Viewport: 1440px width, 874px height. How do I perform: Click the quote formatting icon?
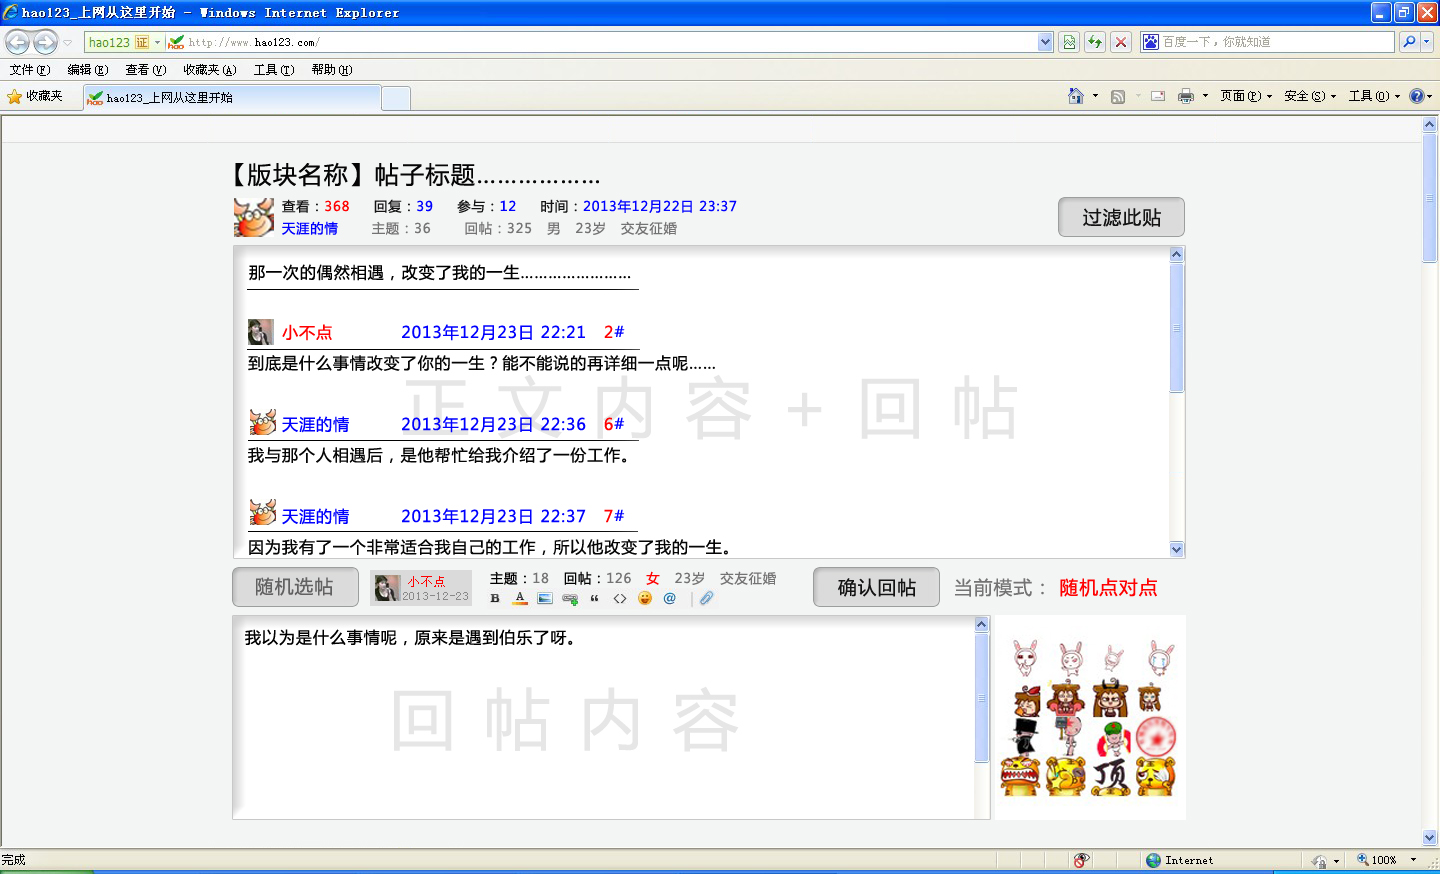(595, 598)
